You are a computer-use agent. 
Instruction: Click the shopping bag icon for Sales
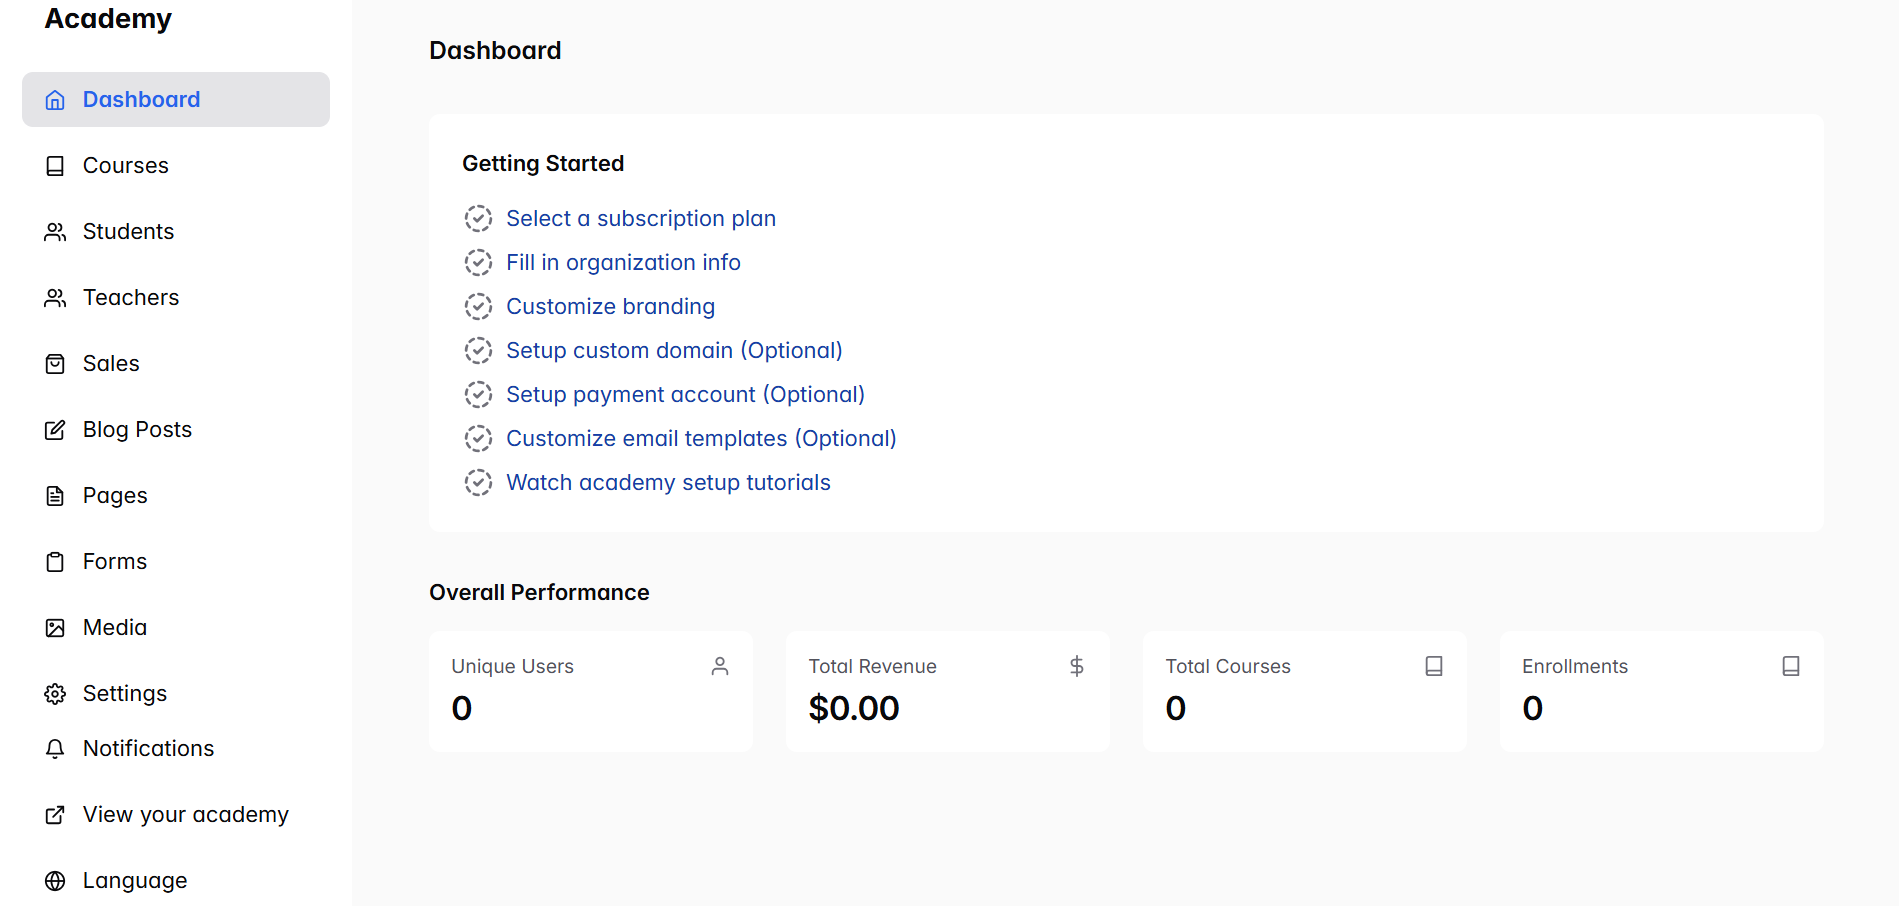(55, 364)
